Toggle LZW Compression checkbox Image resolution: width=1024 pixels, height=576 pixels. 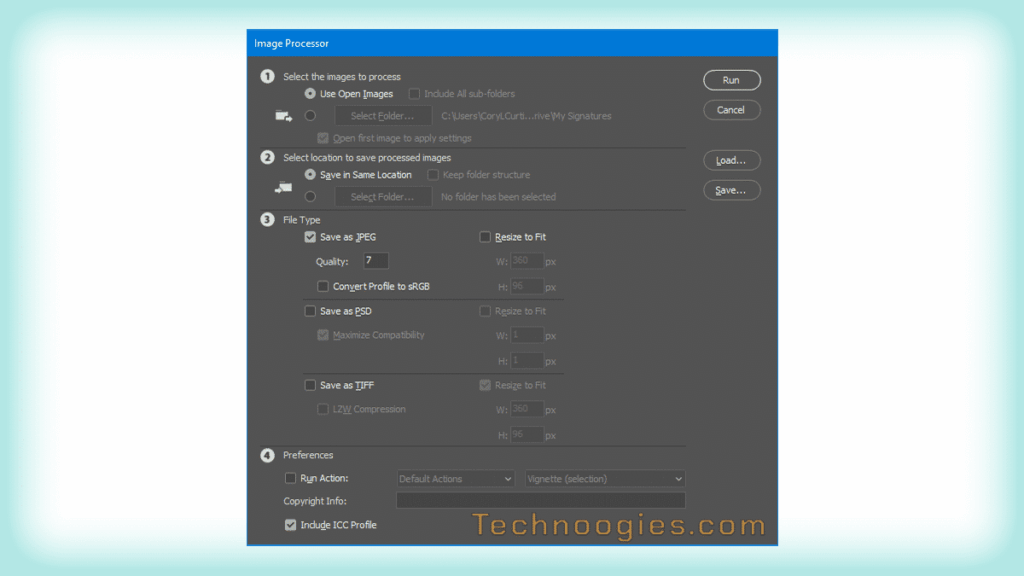click(x=323, y=409)
